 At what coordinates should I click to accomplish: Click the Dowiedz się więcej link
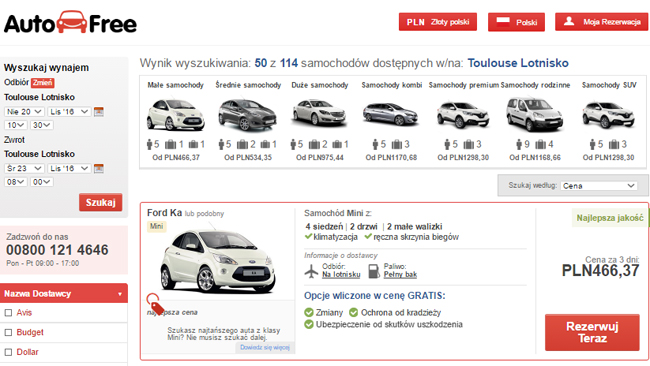[265, 347]
